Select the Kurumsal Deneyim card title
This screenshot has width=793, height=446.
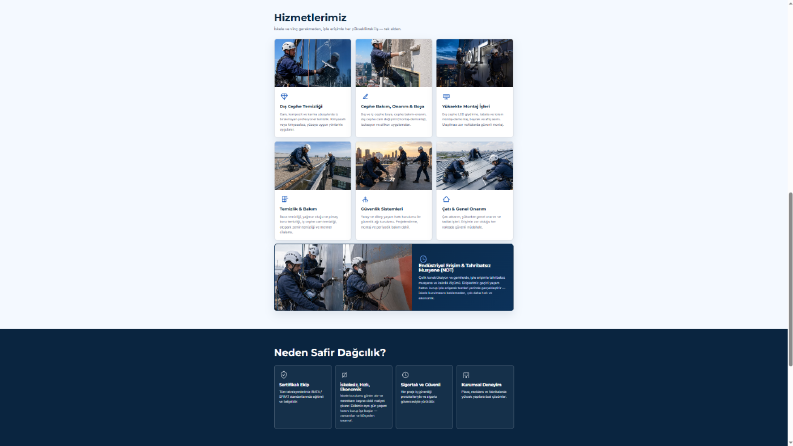(481, 385)
